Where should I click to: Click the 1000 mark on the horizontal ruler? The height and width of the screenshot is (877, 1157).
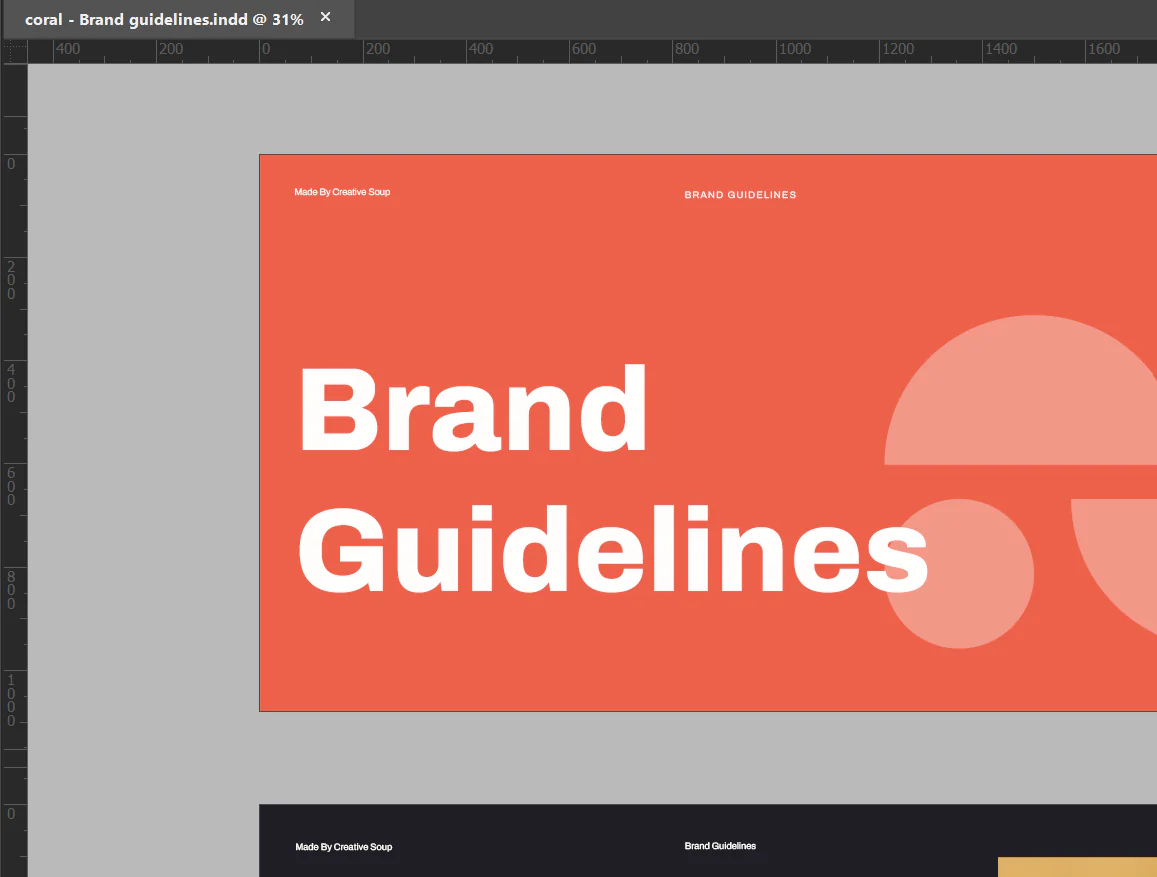794,50
